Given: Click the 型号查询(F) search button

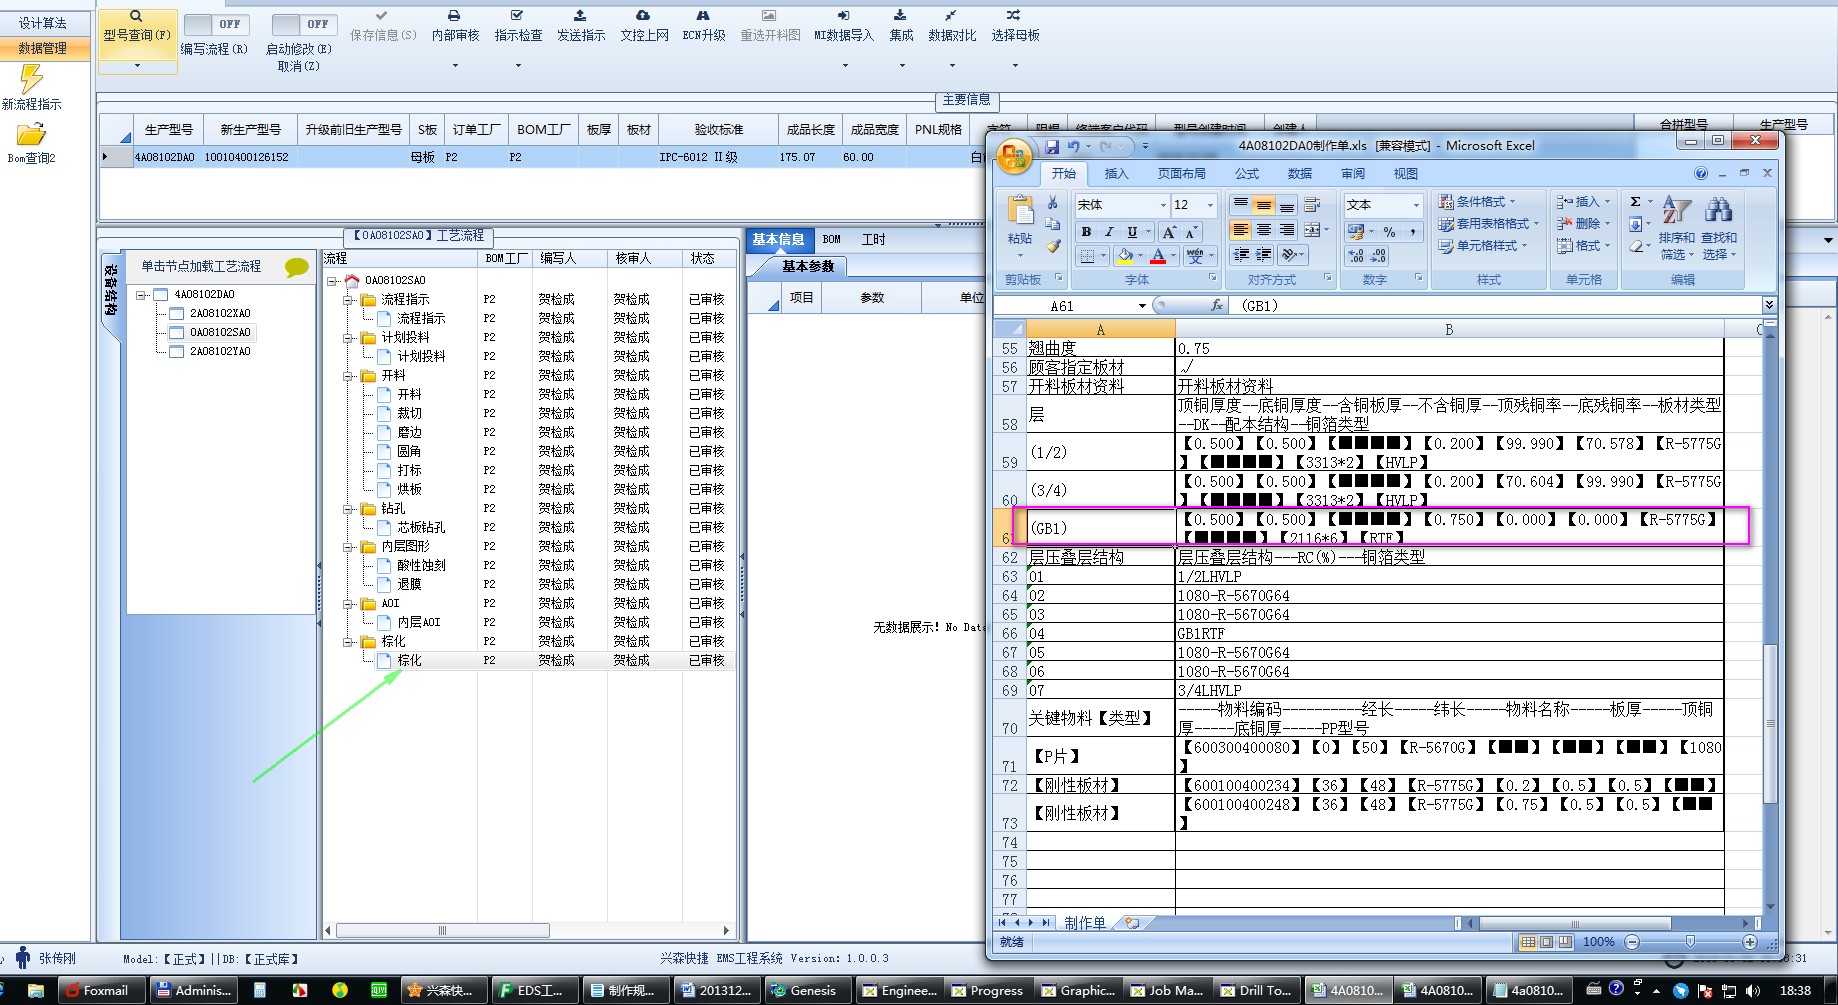Looking at the screenshot, I should click(137, 33).
